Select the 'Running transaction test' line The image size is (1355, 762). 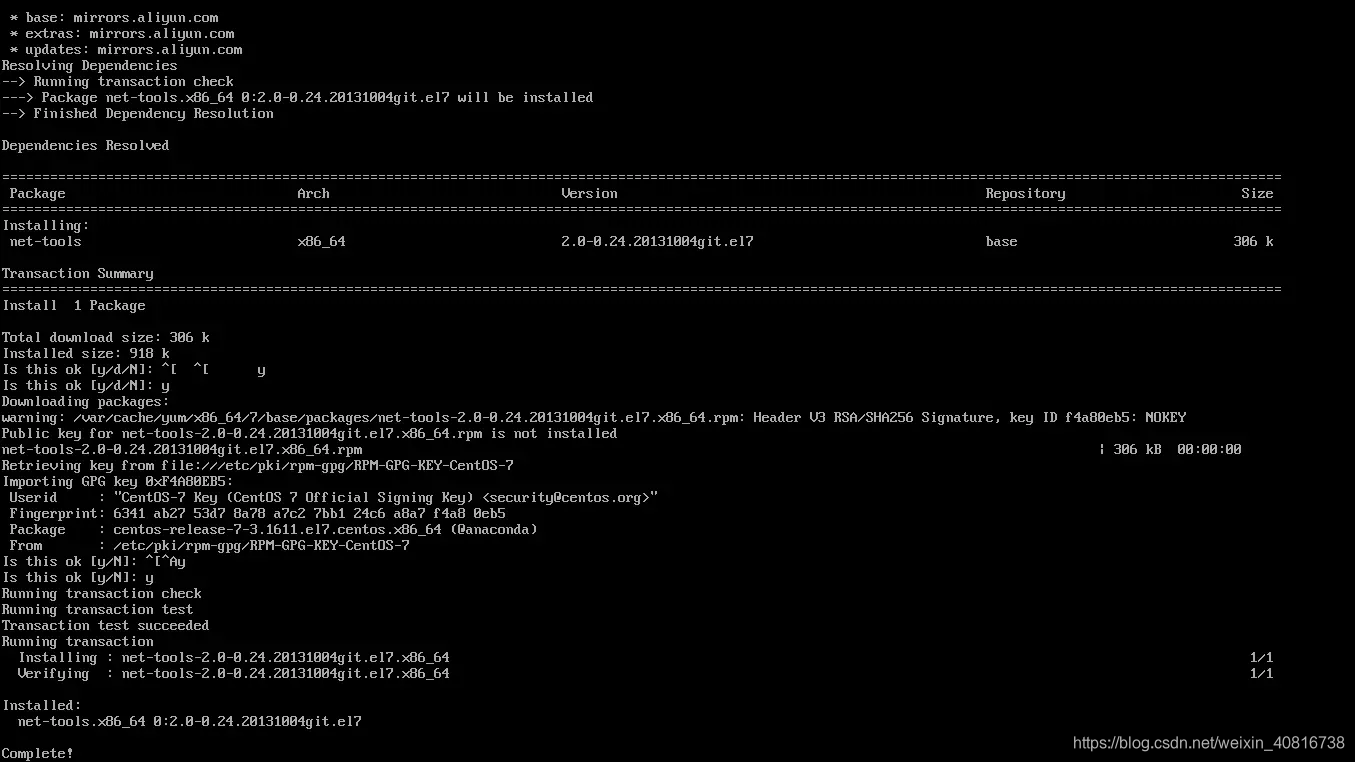98,610
